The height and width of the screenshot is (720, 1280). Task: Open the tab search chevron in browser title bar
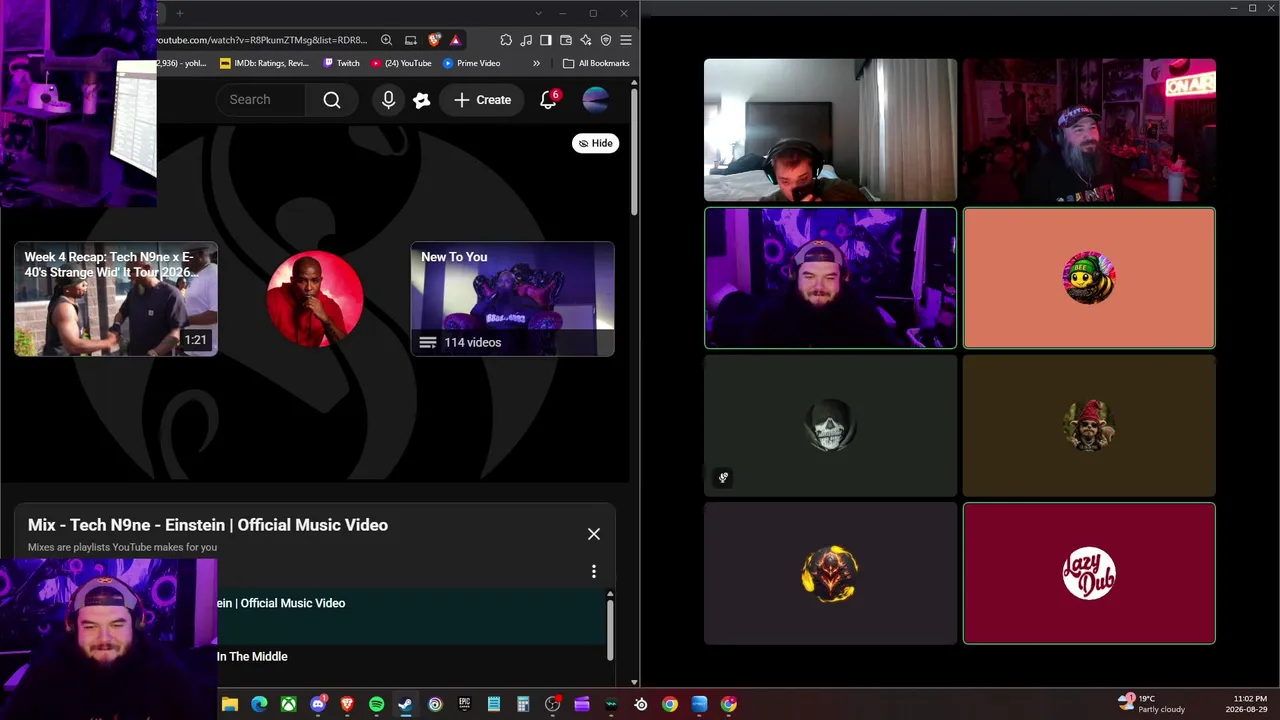(x=539, y=13)
